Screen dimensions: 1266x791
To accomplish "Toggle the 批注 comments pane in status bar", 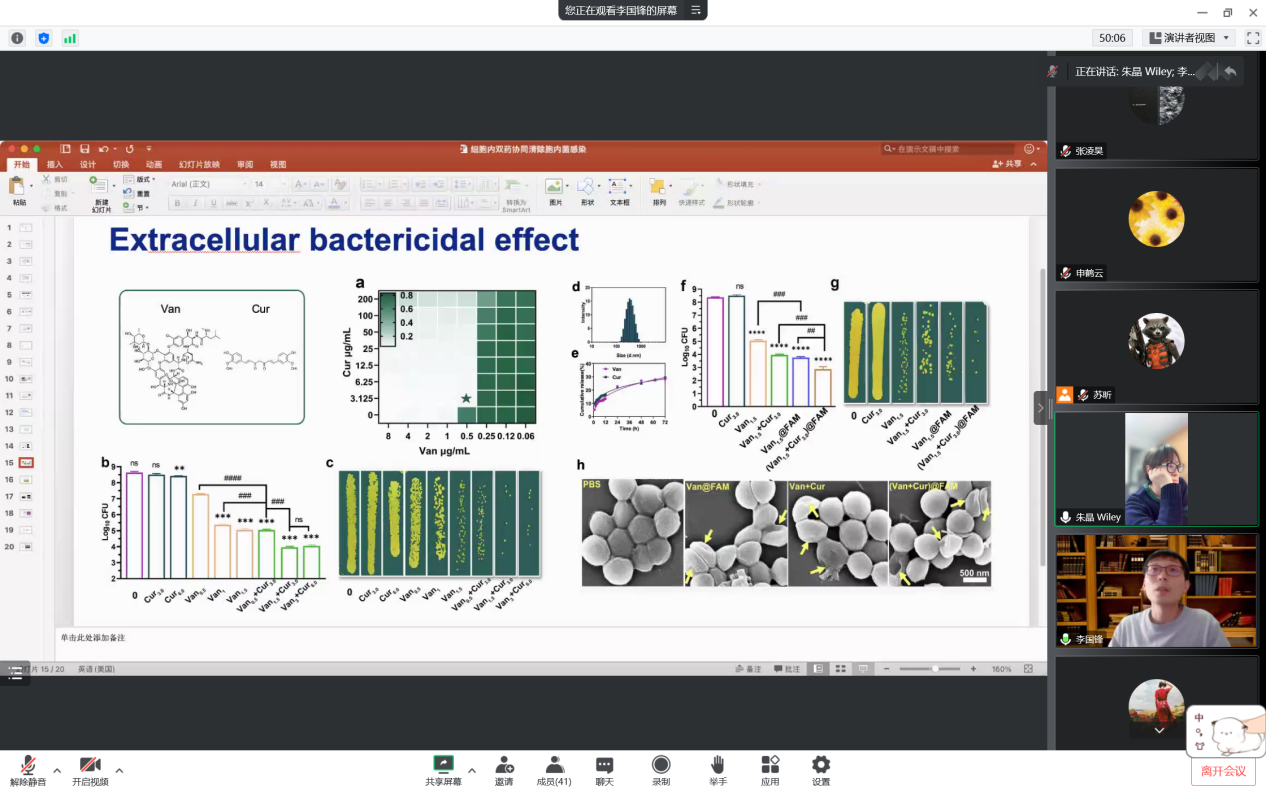I will tap(786, 668).
